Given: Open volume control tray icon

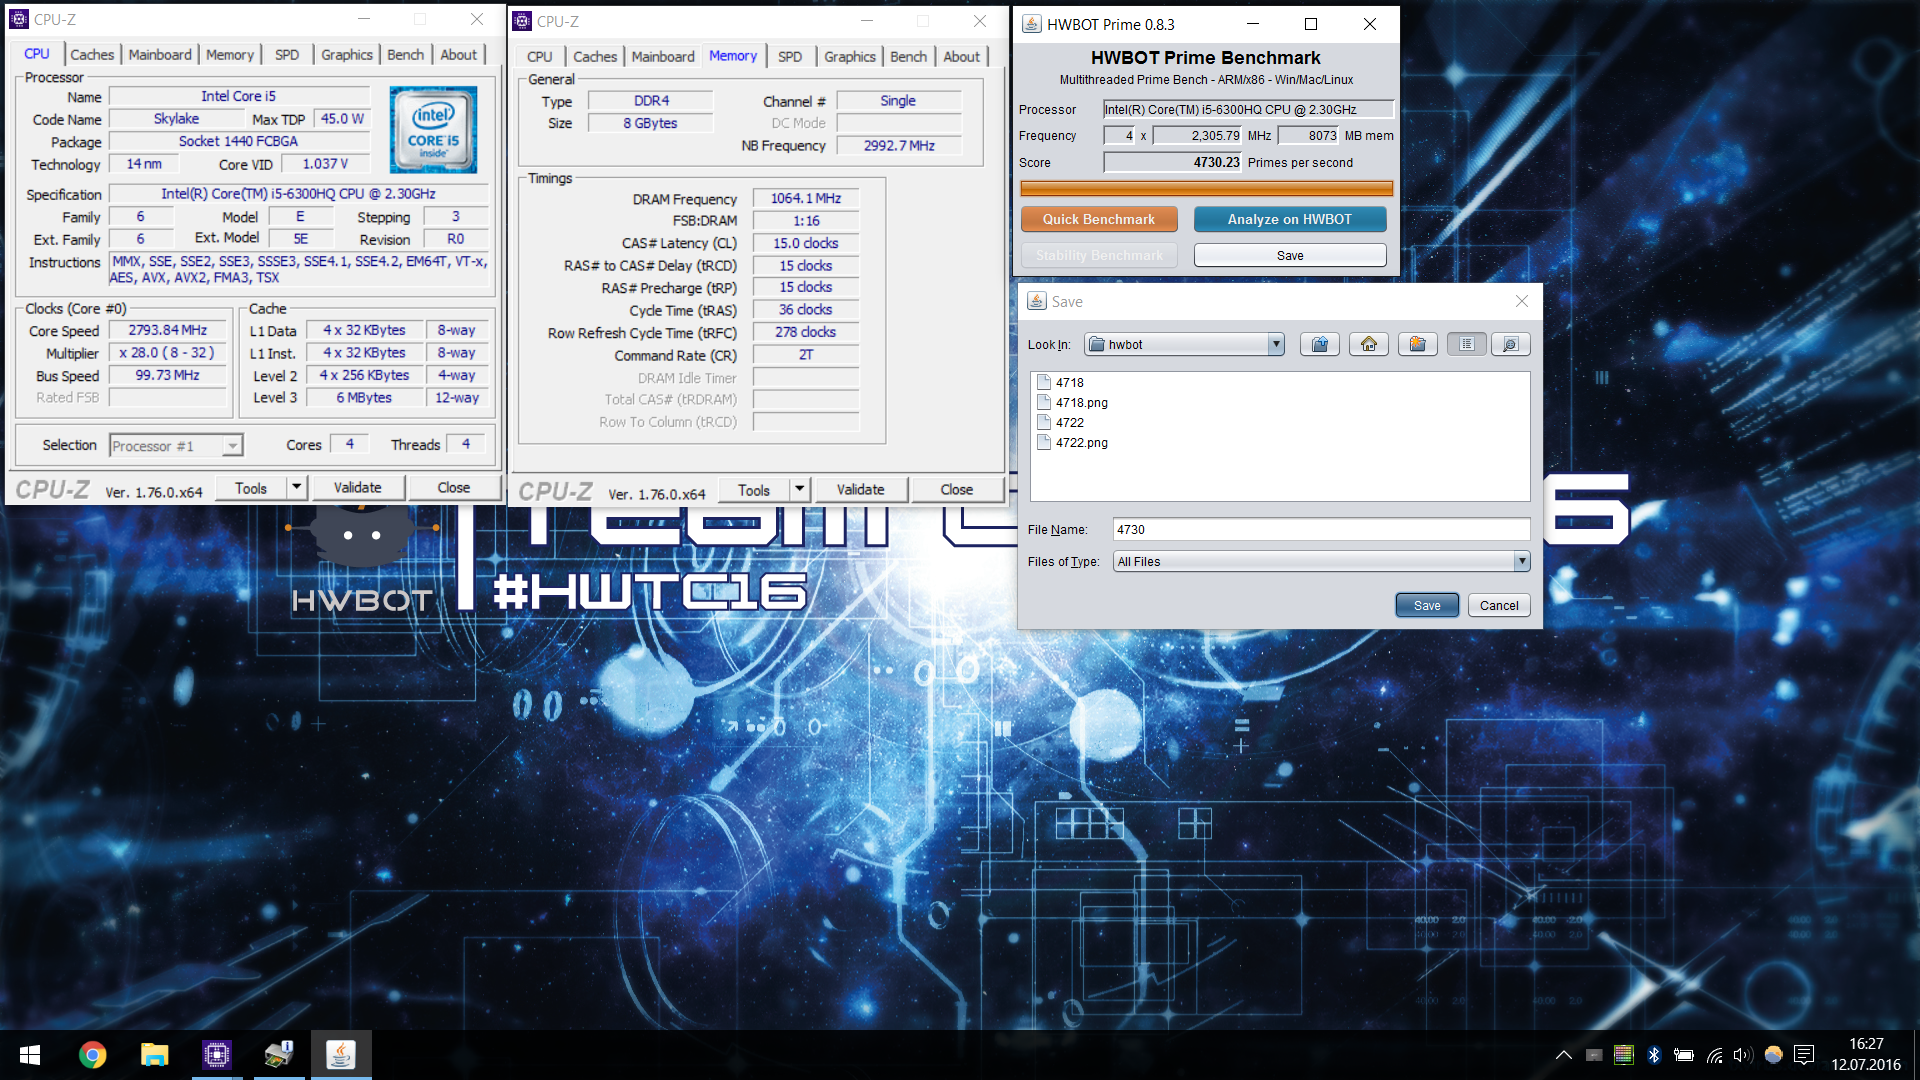Looking at the screenshot, I should pos(1743,1055).
